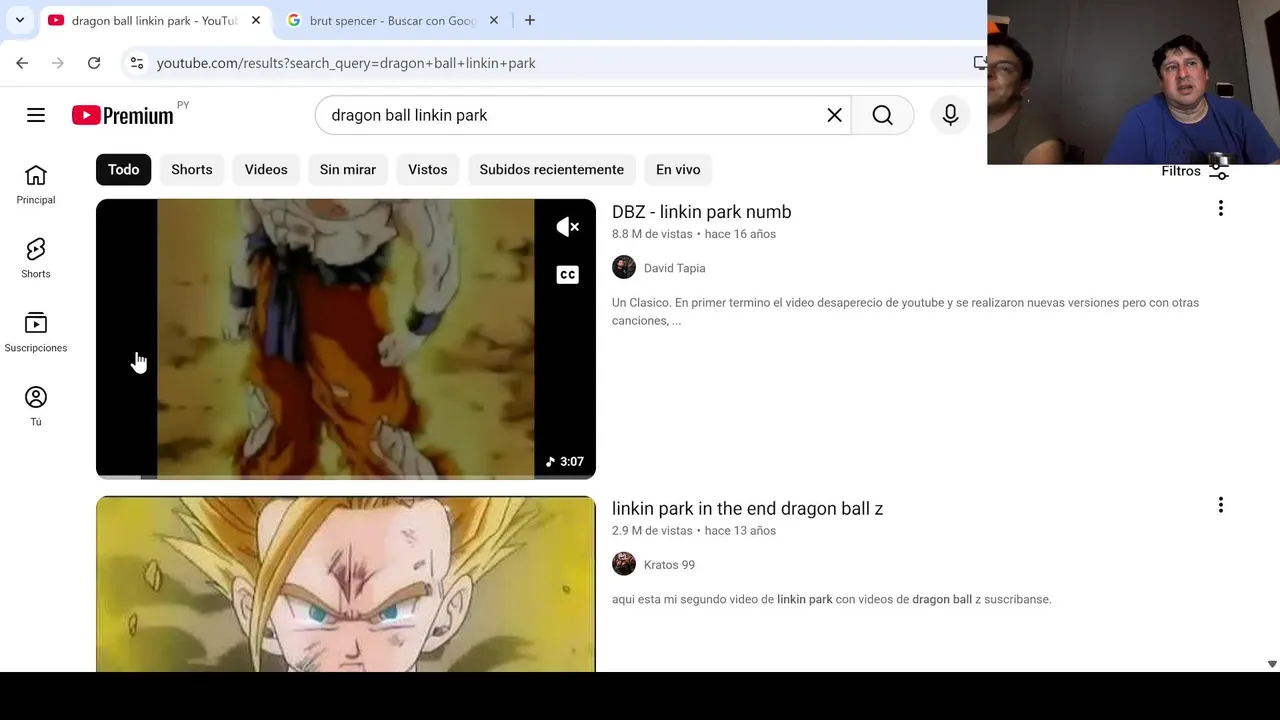Open more options for DBZ numb video
Screen dimensions: 1280x720
(x=1220, y=208)
